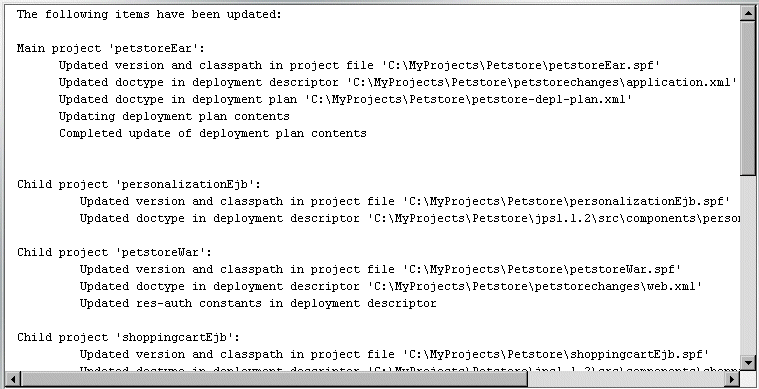The width and height of the screenshot is (759, 389).
Task: Click the personalizationEjb.spf project file line
Action: pos(405,201)
